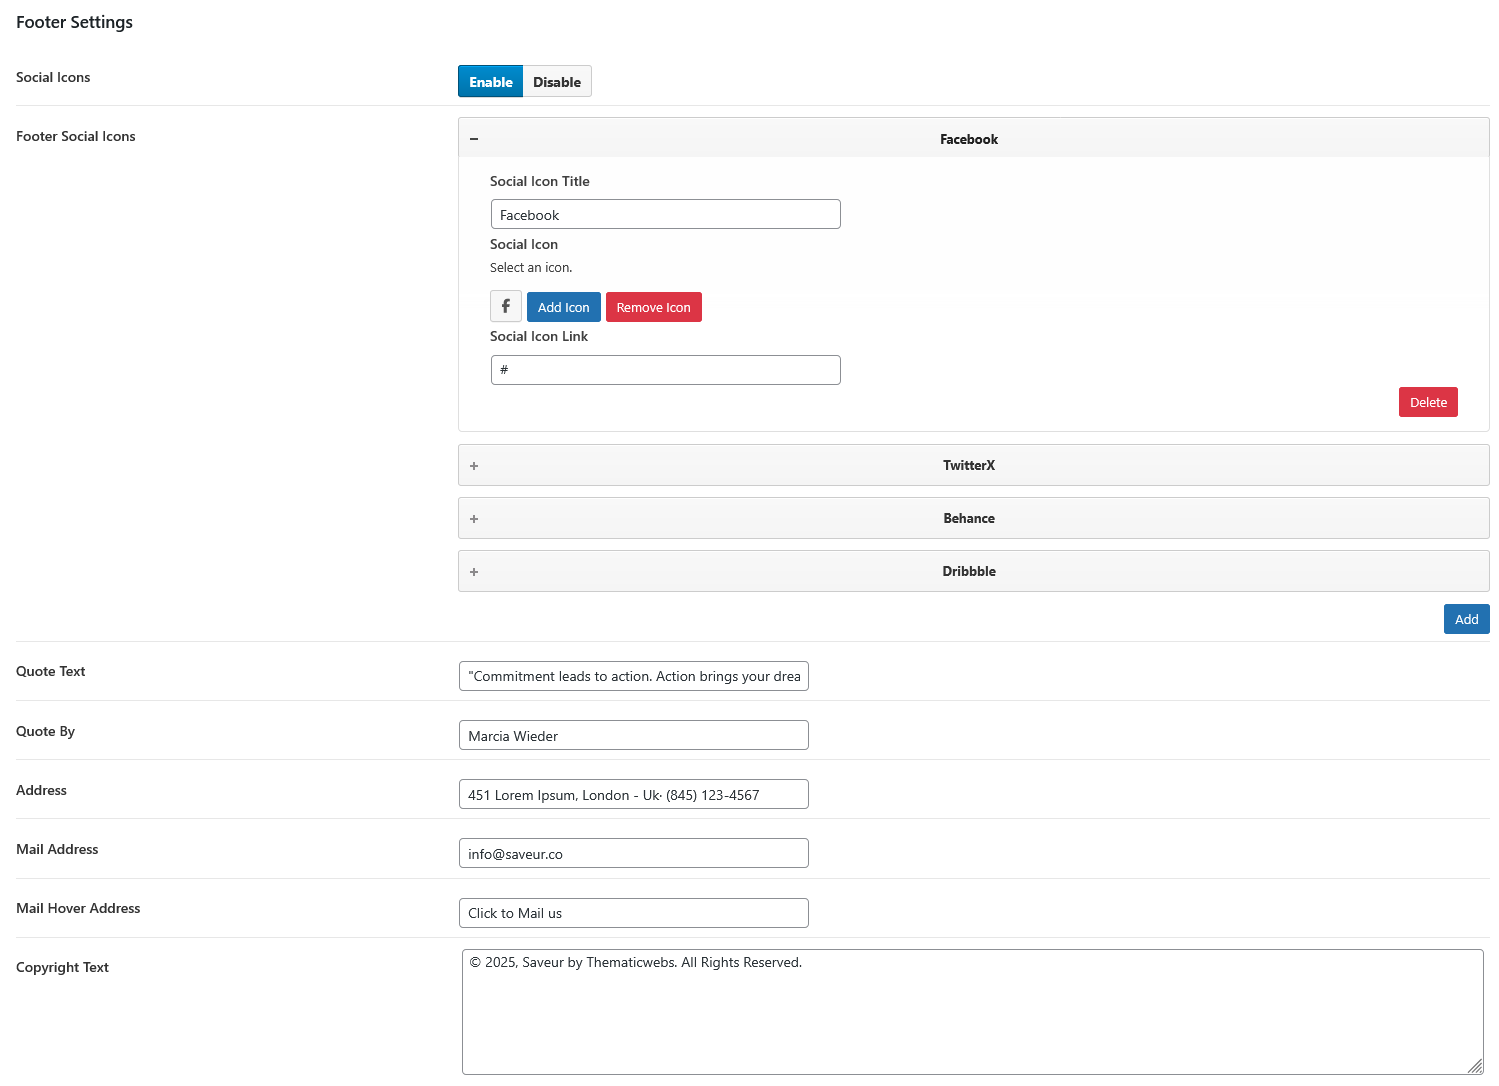This screenshot has height=1086, width=1499.
Task: Grab the Copyright Text resize handle
Action: (x=1475, y=1066)
